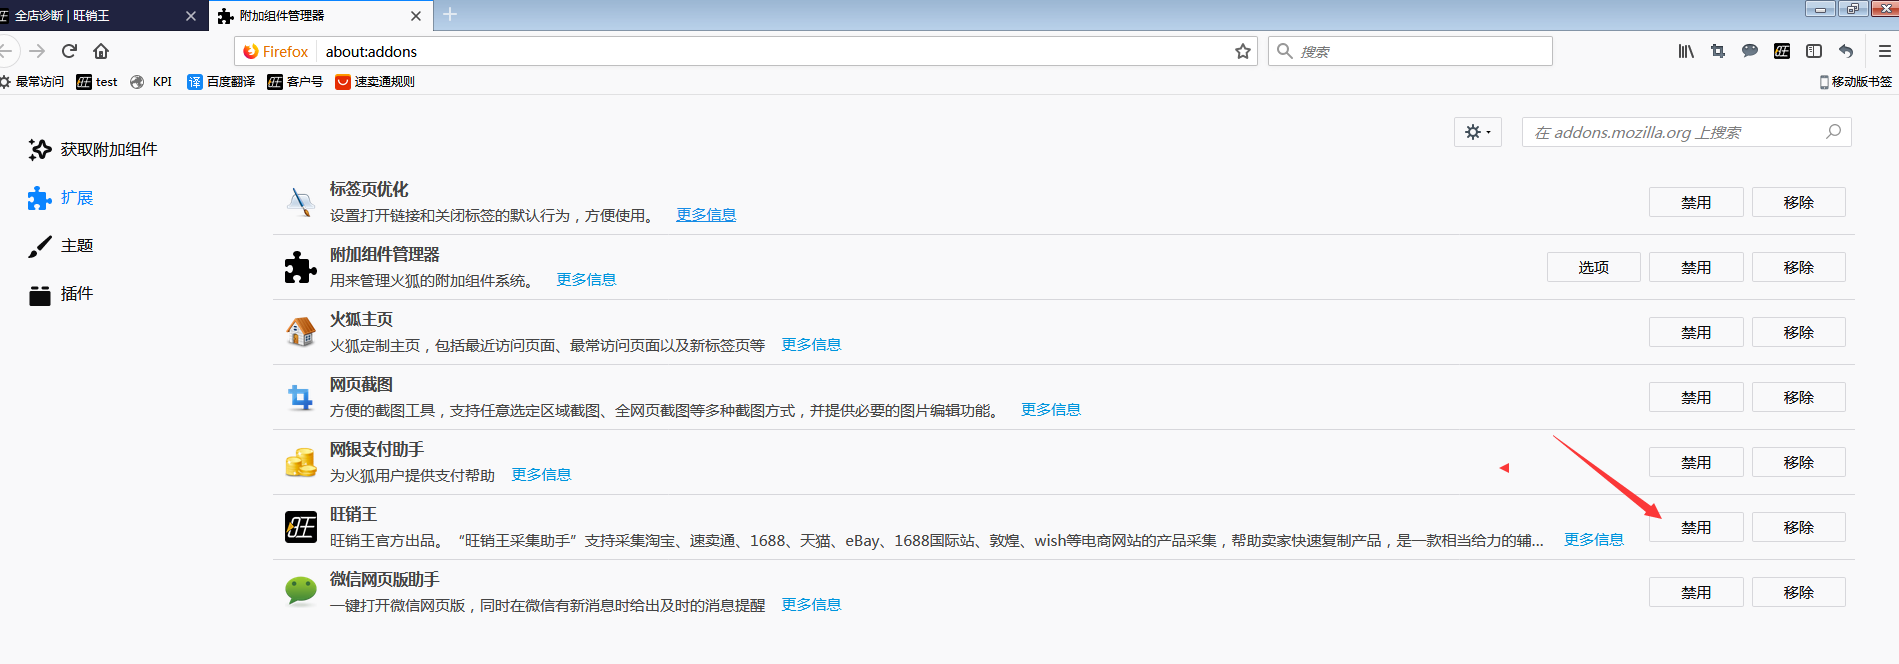Open 更多信息 link for 标签页优化
The image size is (1899, 664).
[x=706, y=215]
